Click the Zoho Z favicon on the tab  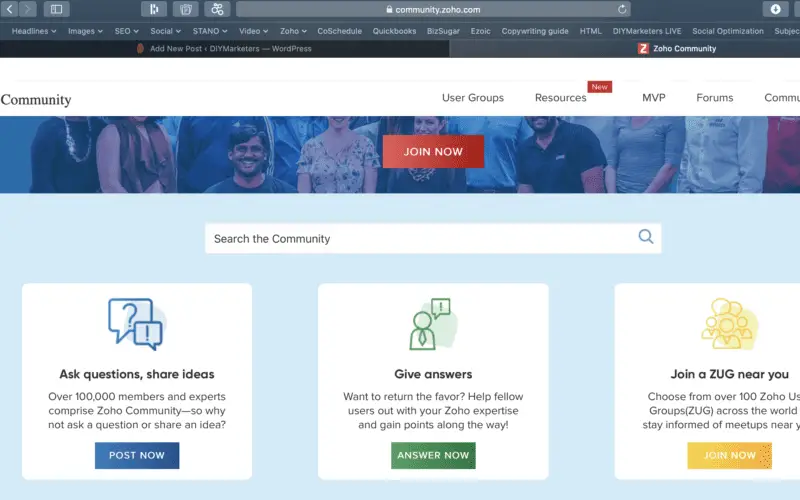point(643,48)
